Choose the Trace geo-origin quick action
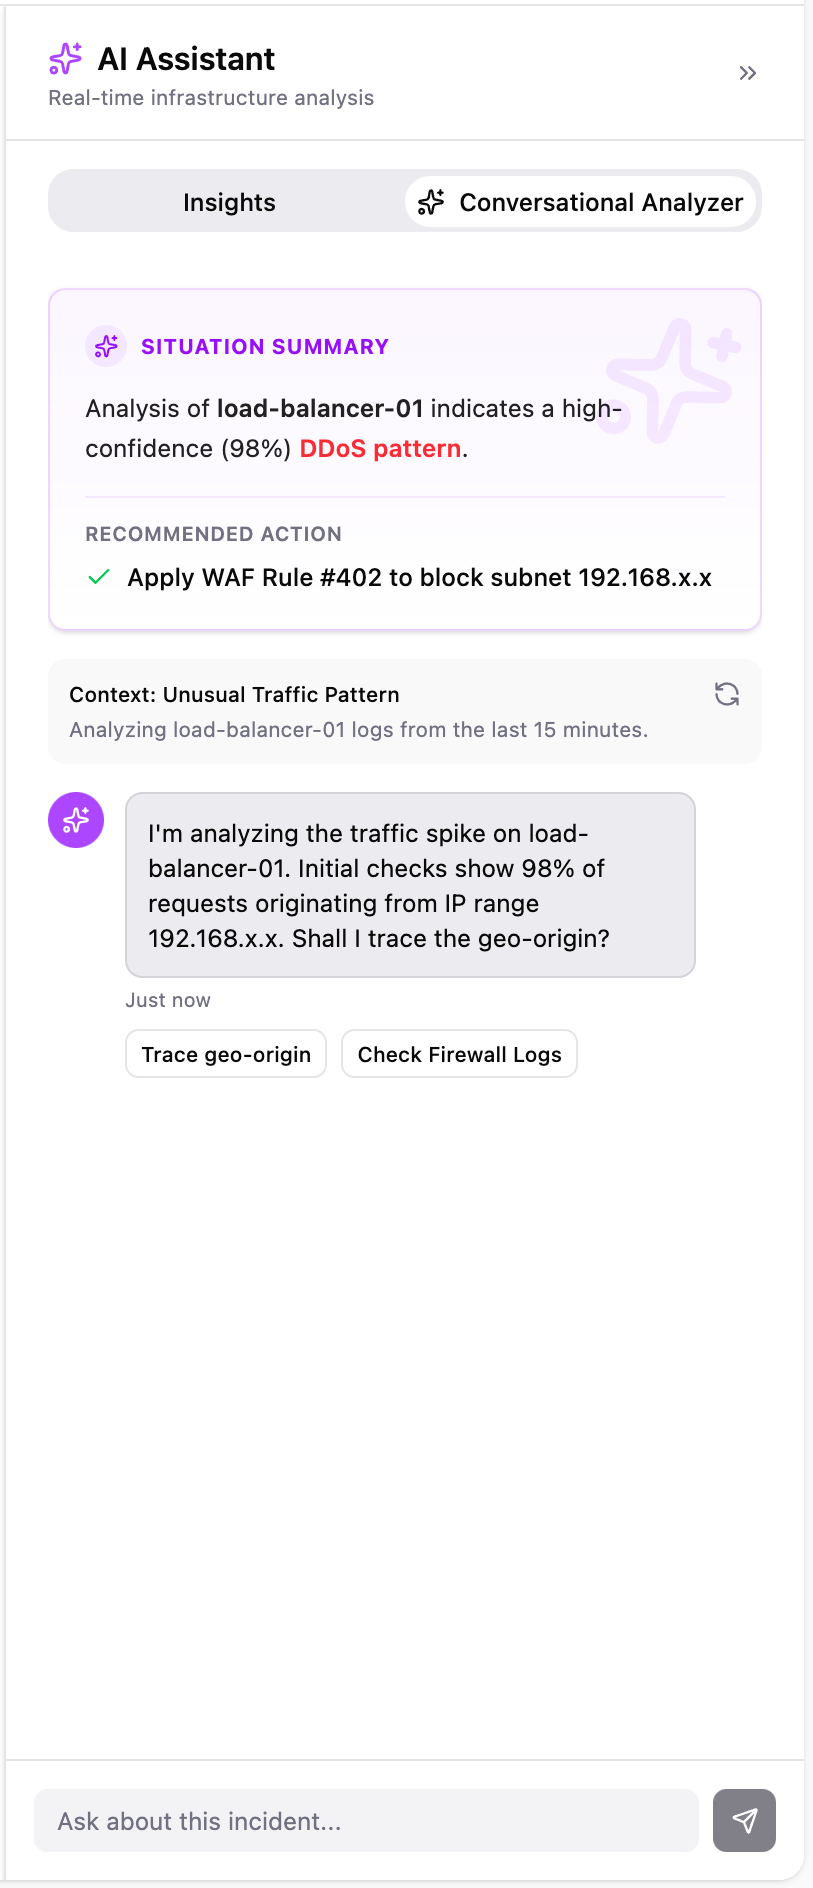This screenshot has width=813, height=1888. tap(225, 1053)
